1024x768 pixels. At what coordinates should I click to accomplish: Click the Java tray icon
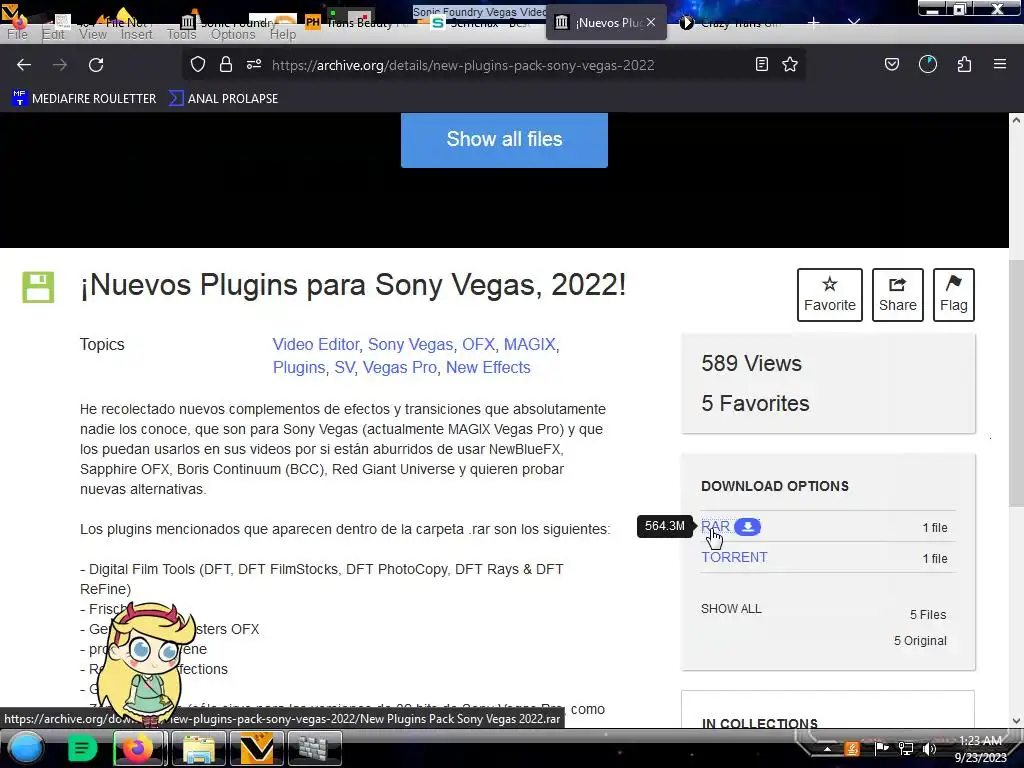(852, 748)
